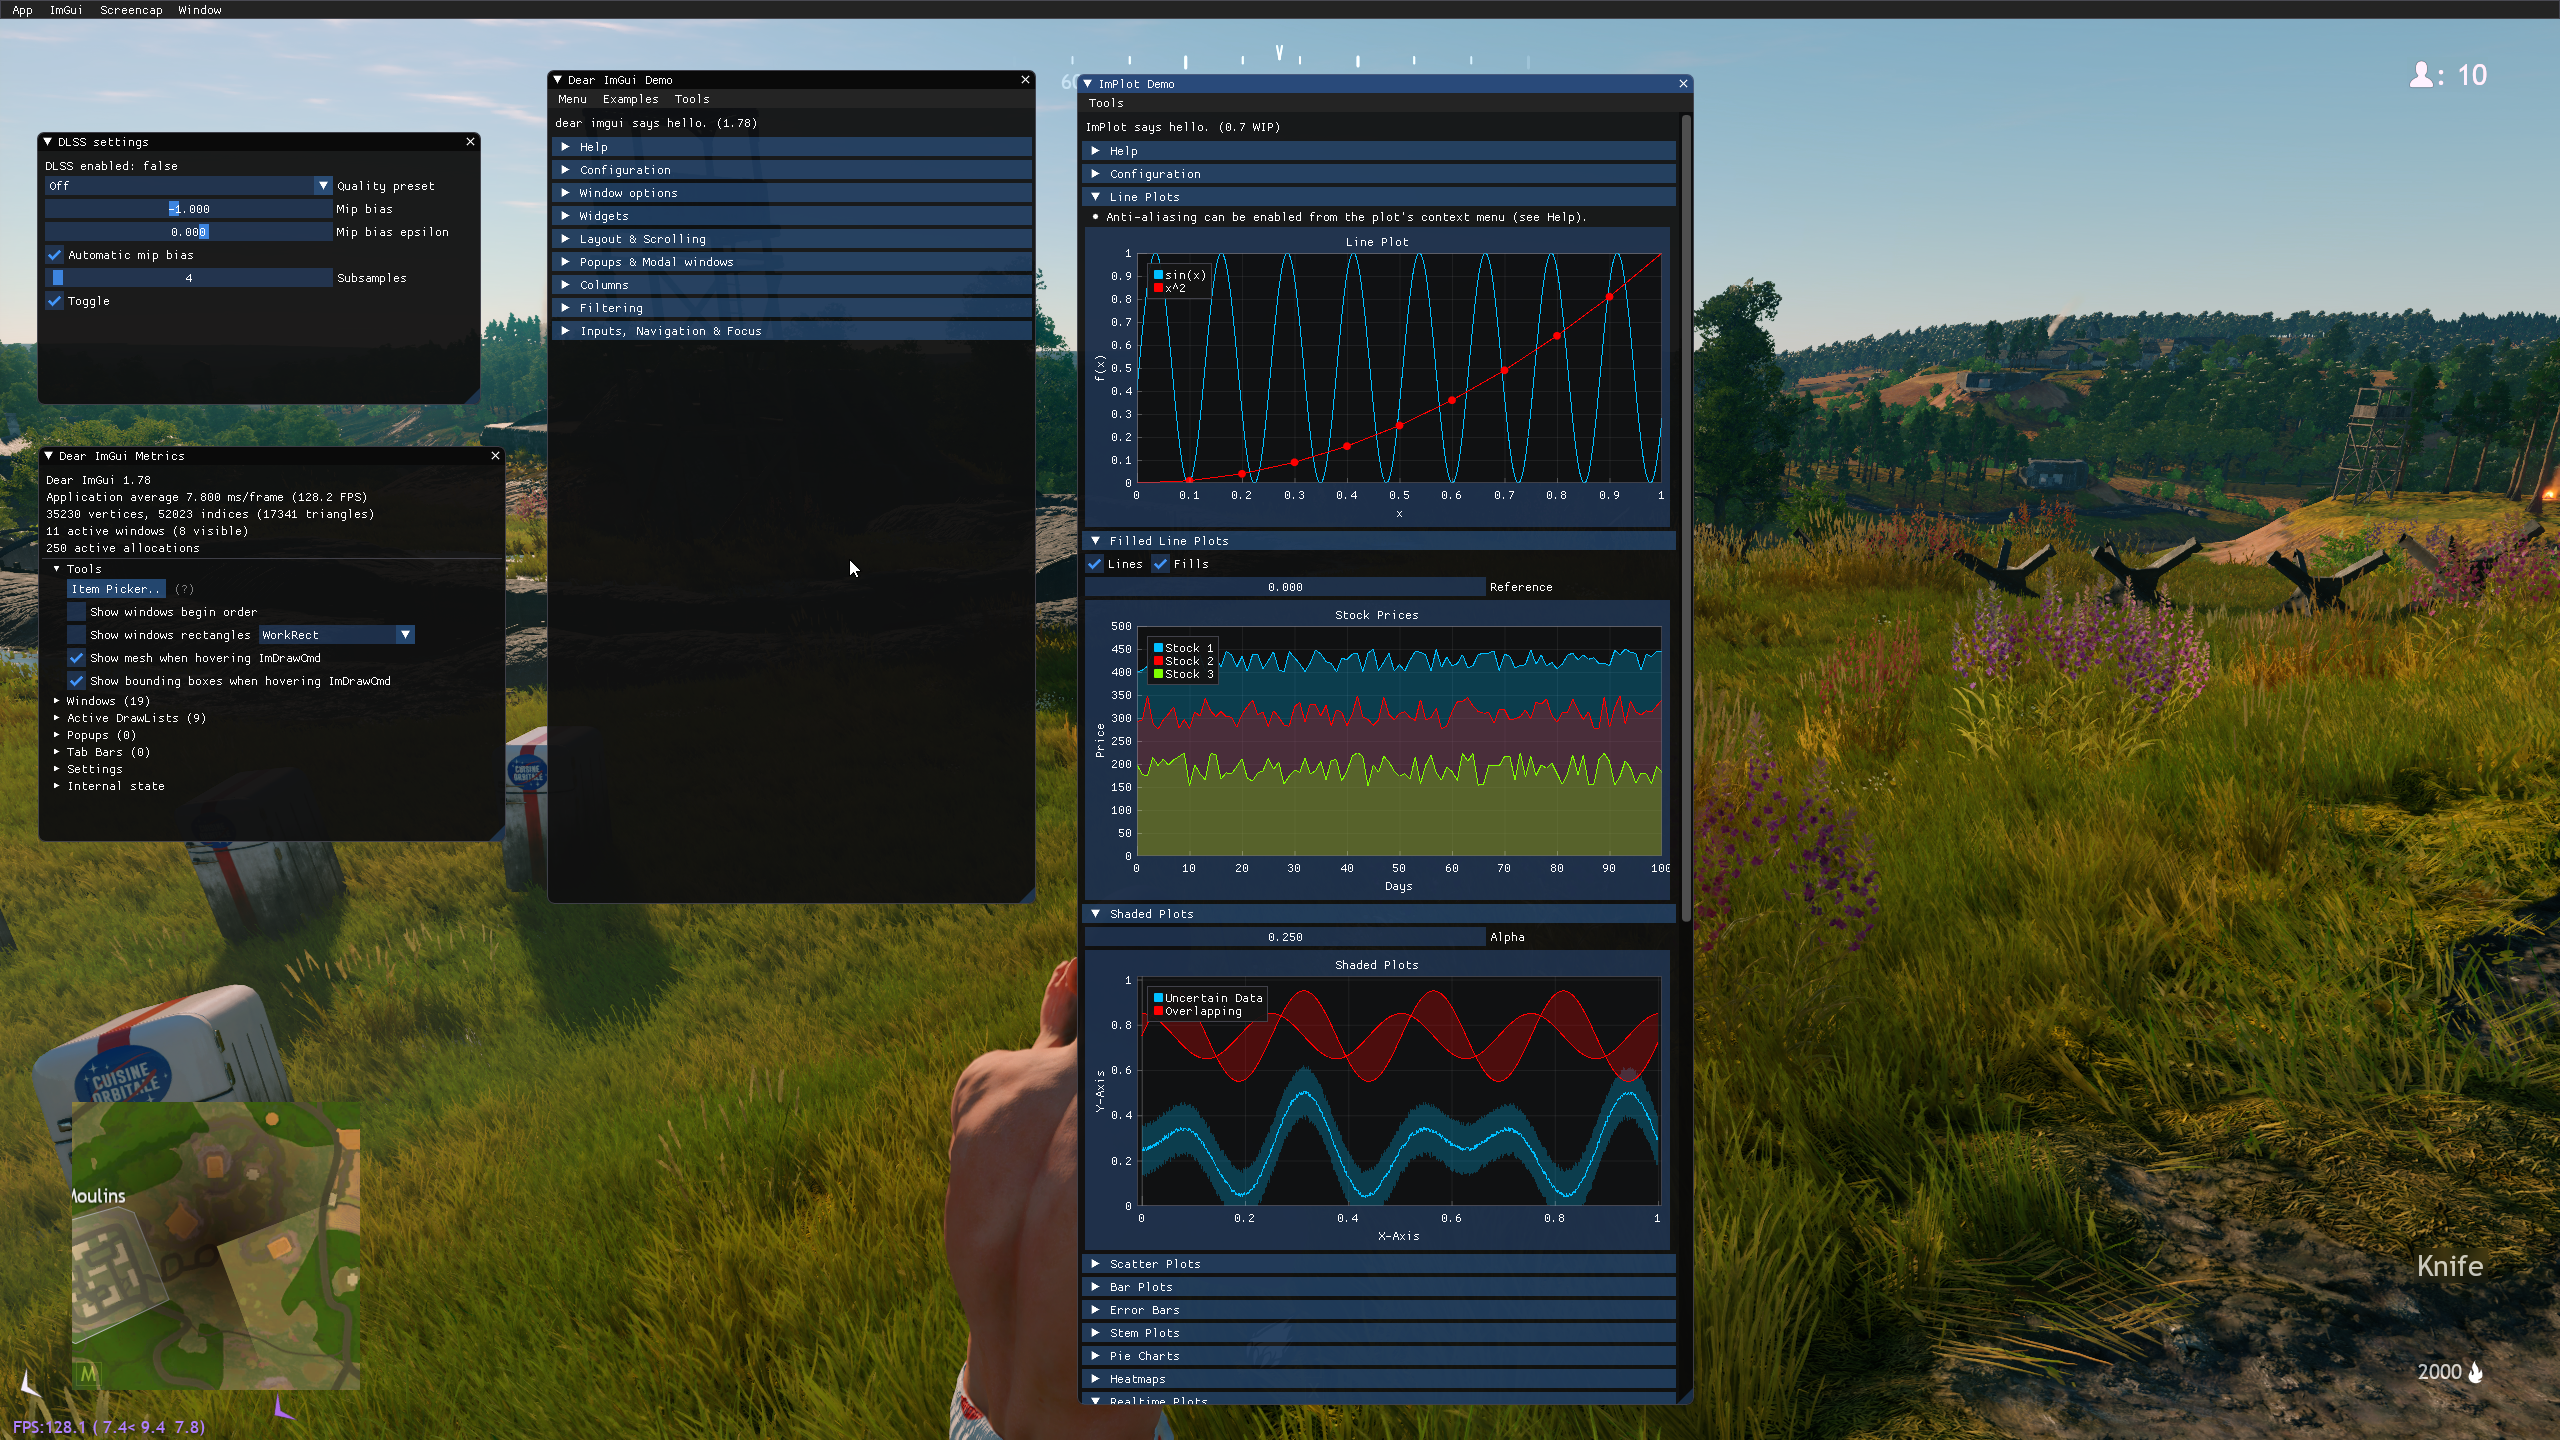Expand Active DrawLists (9) node
Screen dimensions: 2560x1440
56,718
